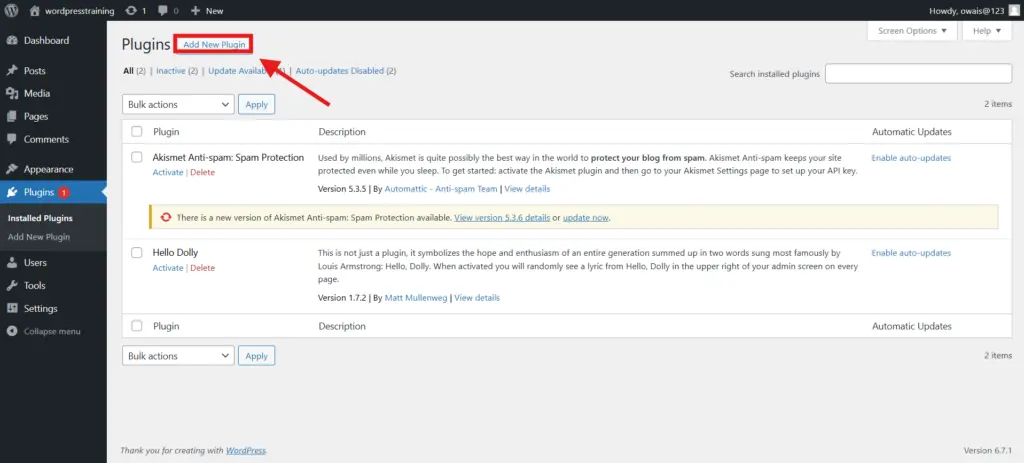Go to Installed Plugins submenu
1024x463 pixels.
[x=40, y=218]
